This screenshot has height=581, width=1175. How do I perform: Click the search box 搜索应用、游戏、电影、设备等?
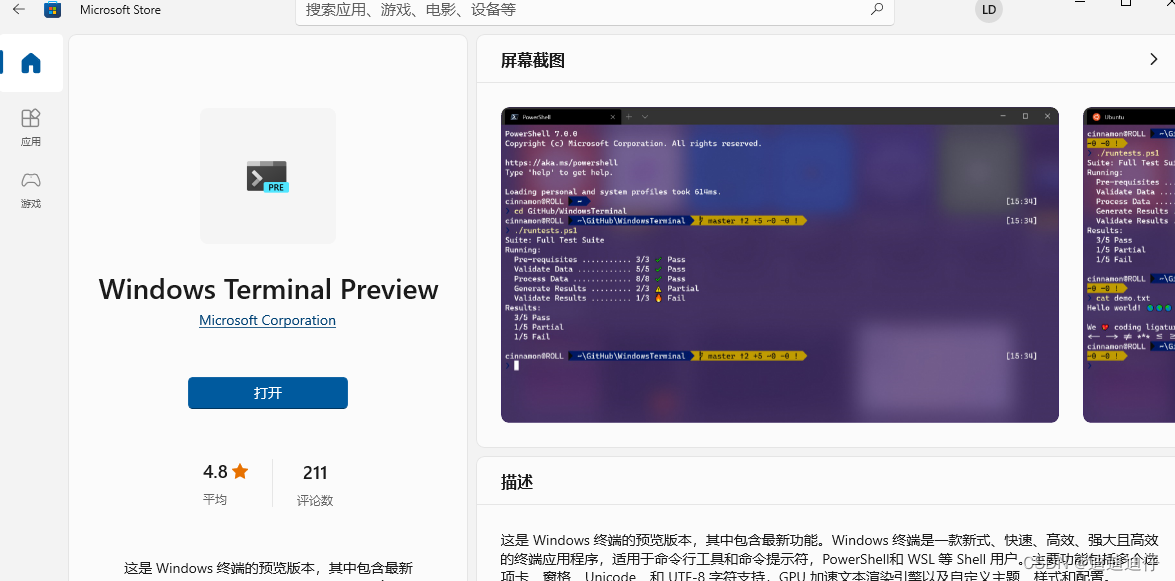tap(594, 11)
